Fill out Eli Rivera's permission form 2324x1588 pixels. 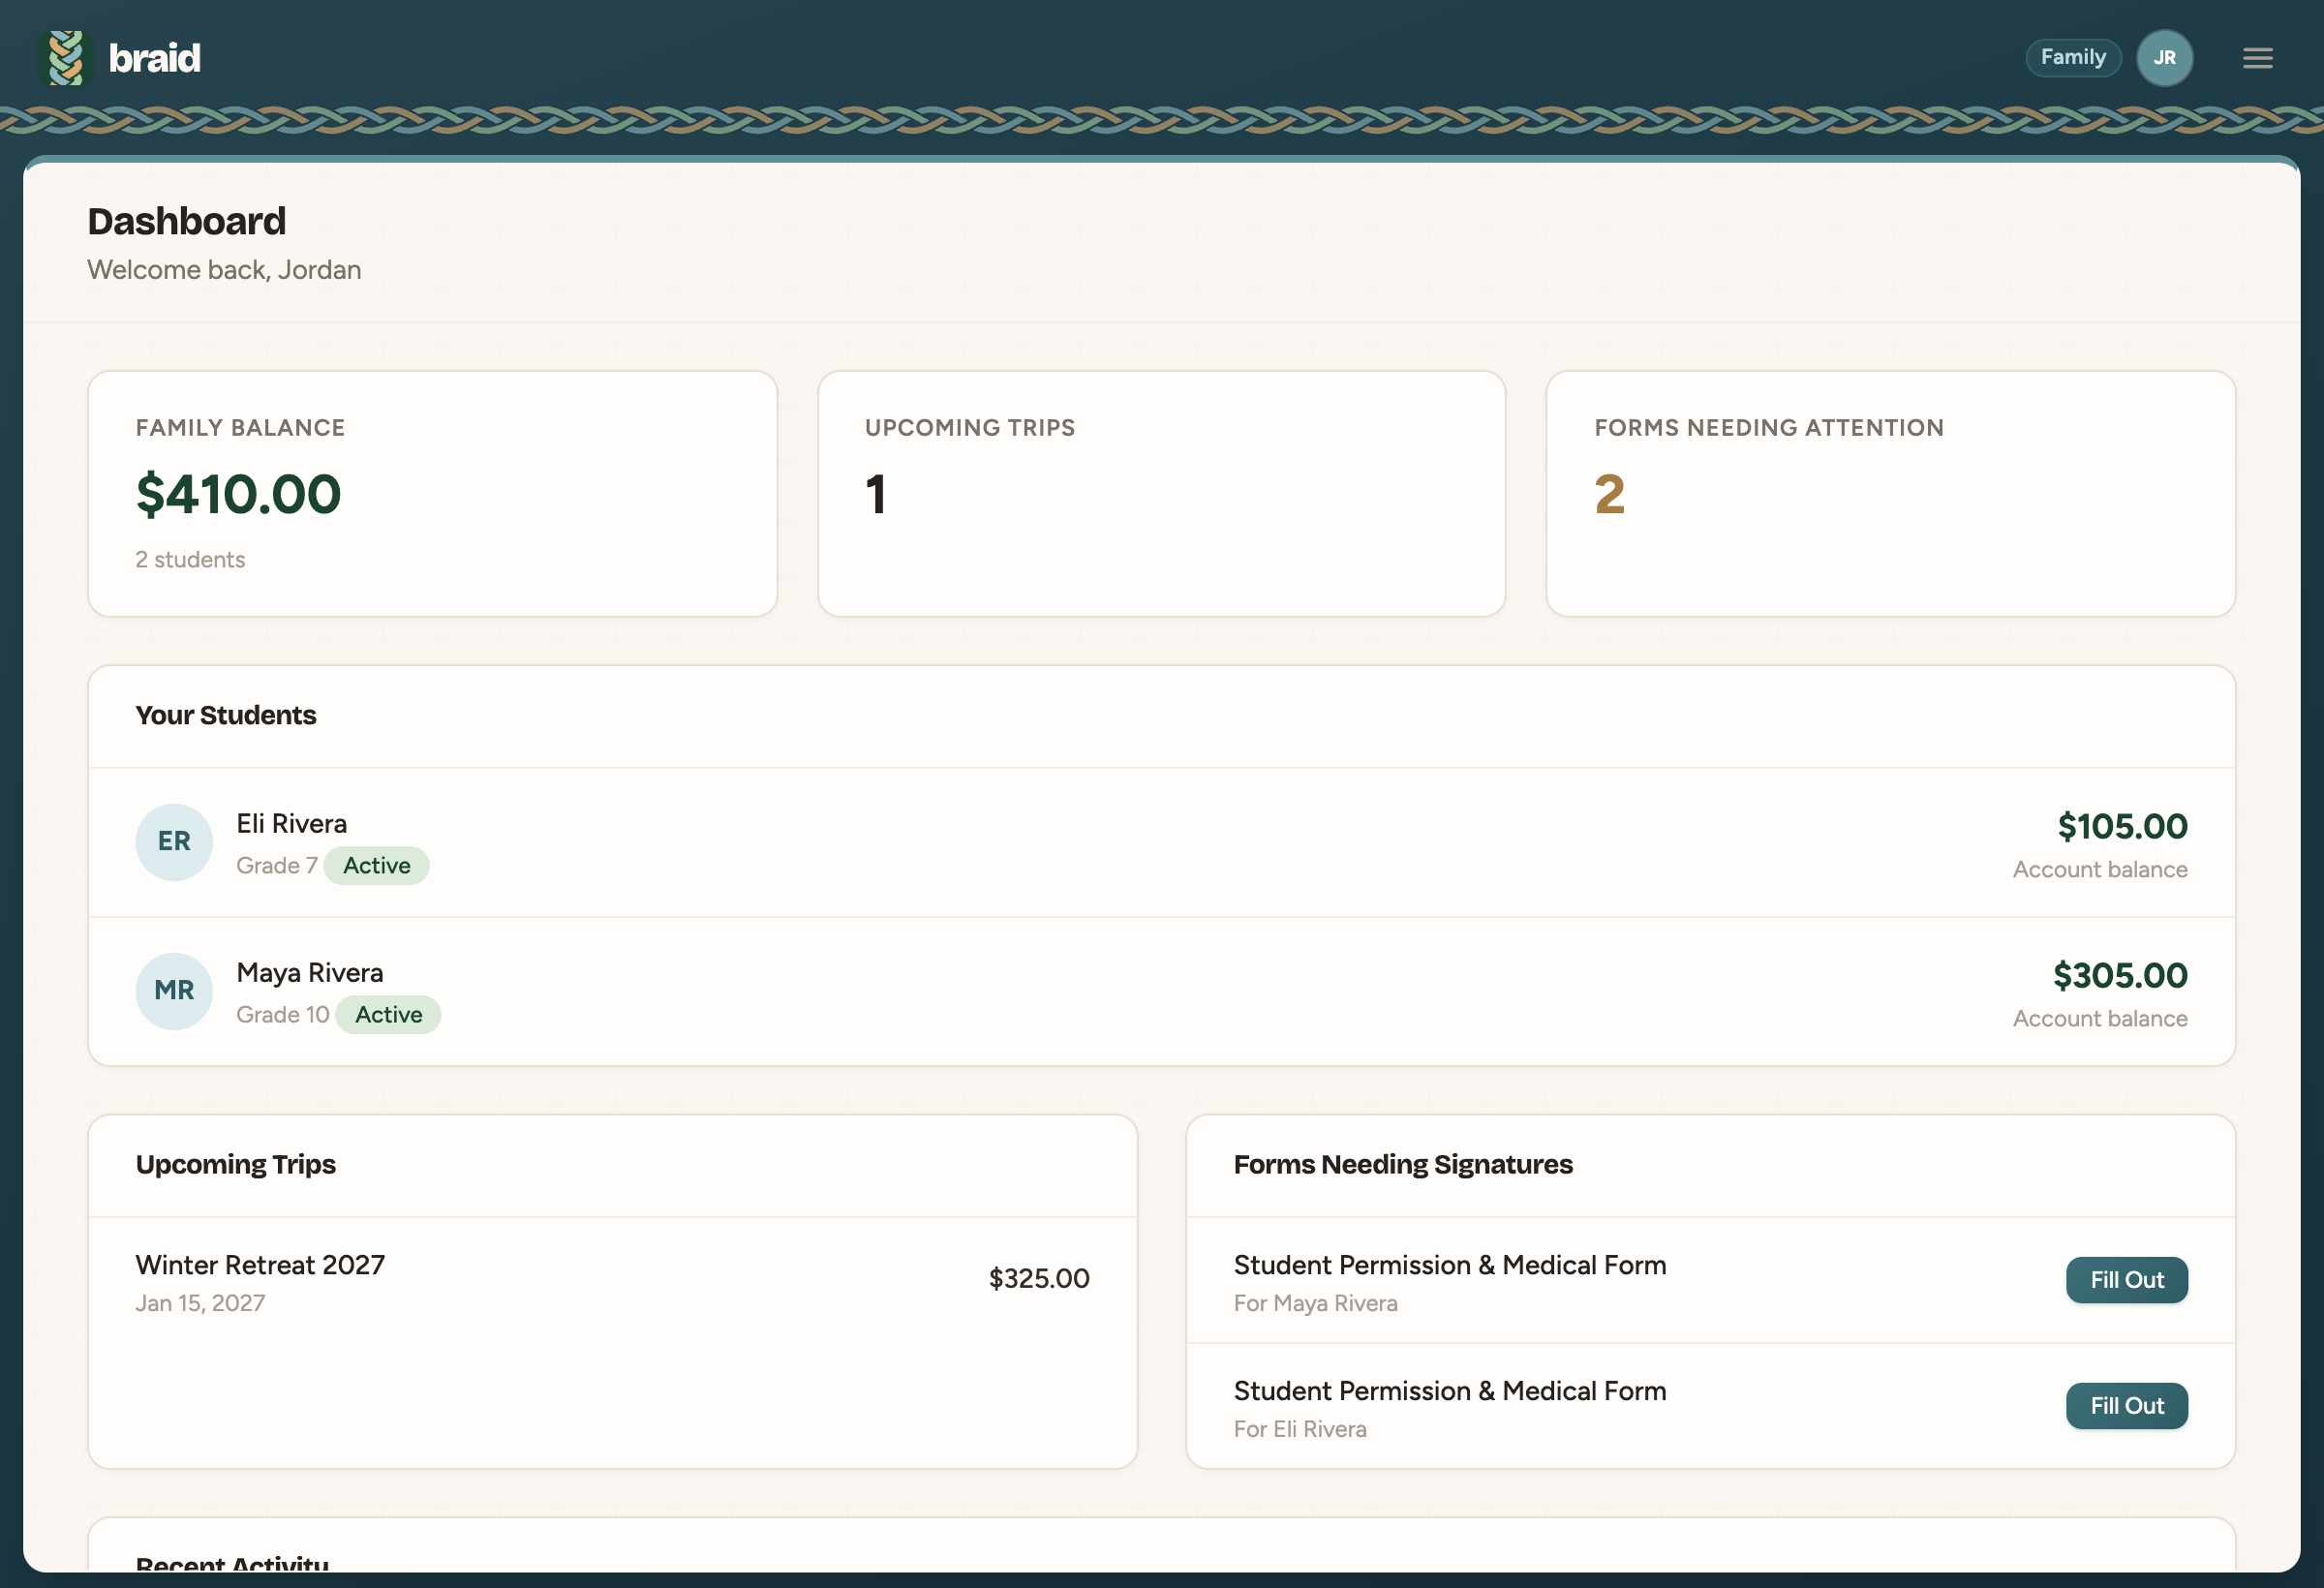[x=2126, y=1406]
